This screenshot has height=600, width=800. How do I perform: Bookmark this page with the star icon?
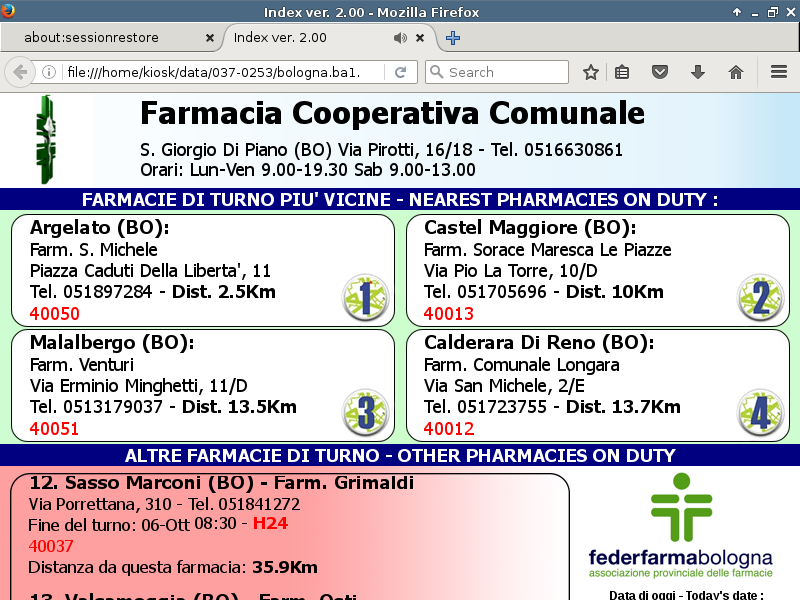click(591, 72)
